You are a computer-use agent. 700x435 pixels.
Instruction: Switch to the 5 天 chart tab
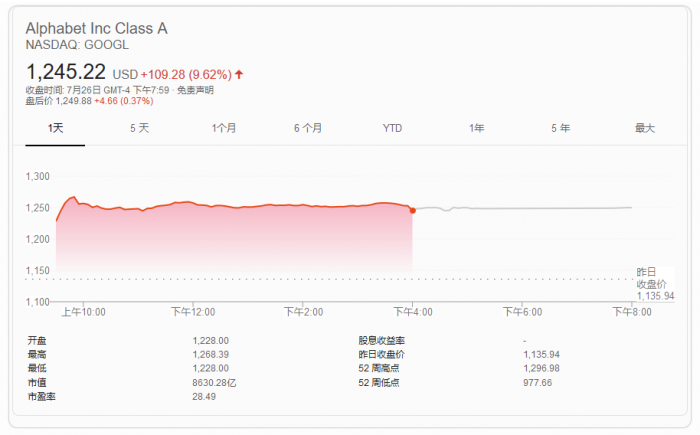pyautogui.click(x=139, y=129)
